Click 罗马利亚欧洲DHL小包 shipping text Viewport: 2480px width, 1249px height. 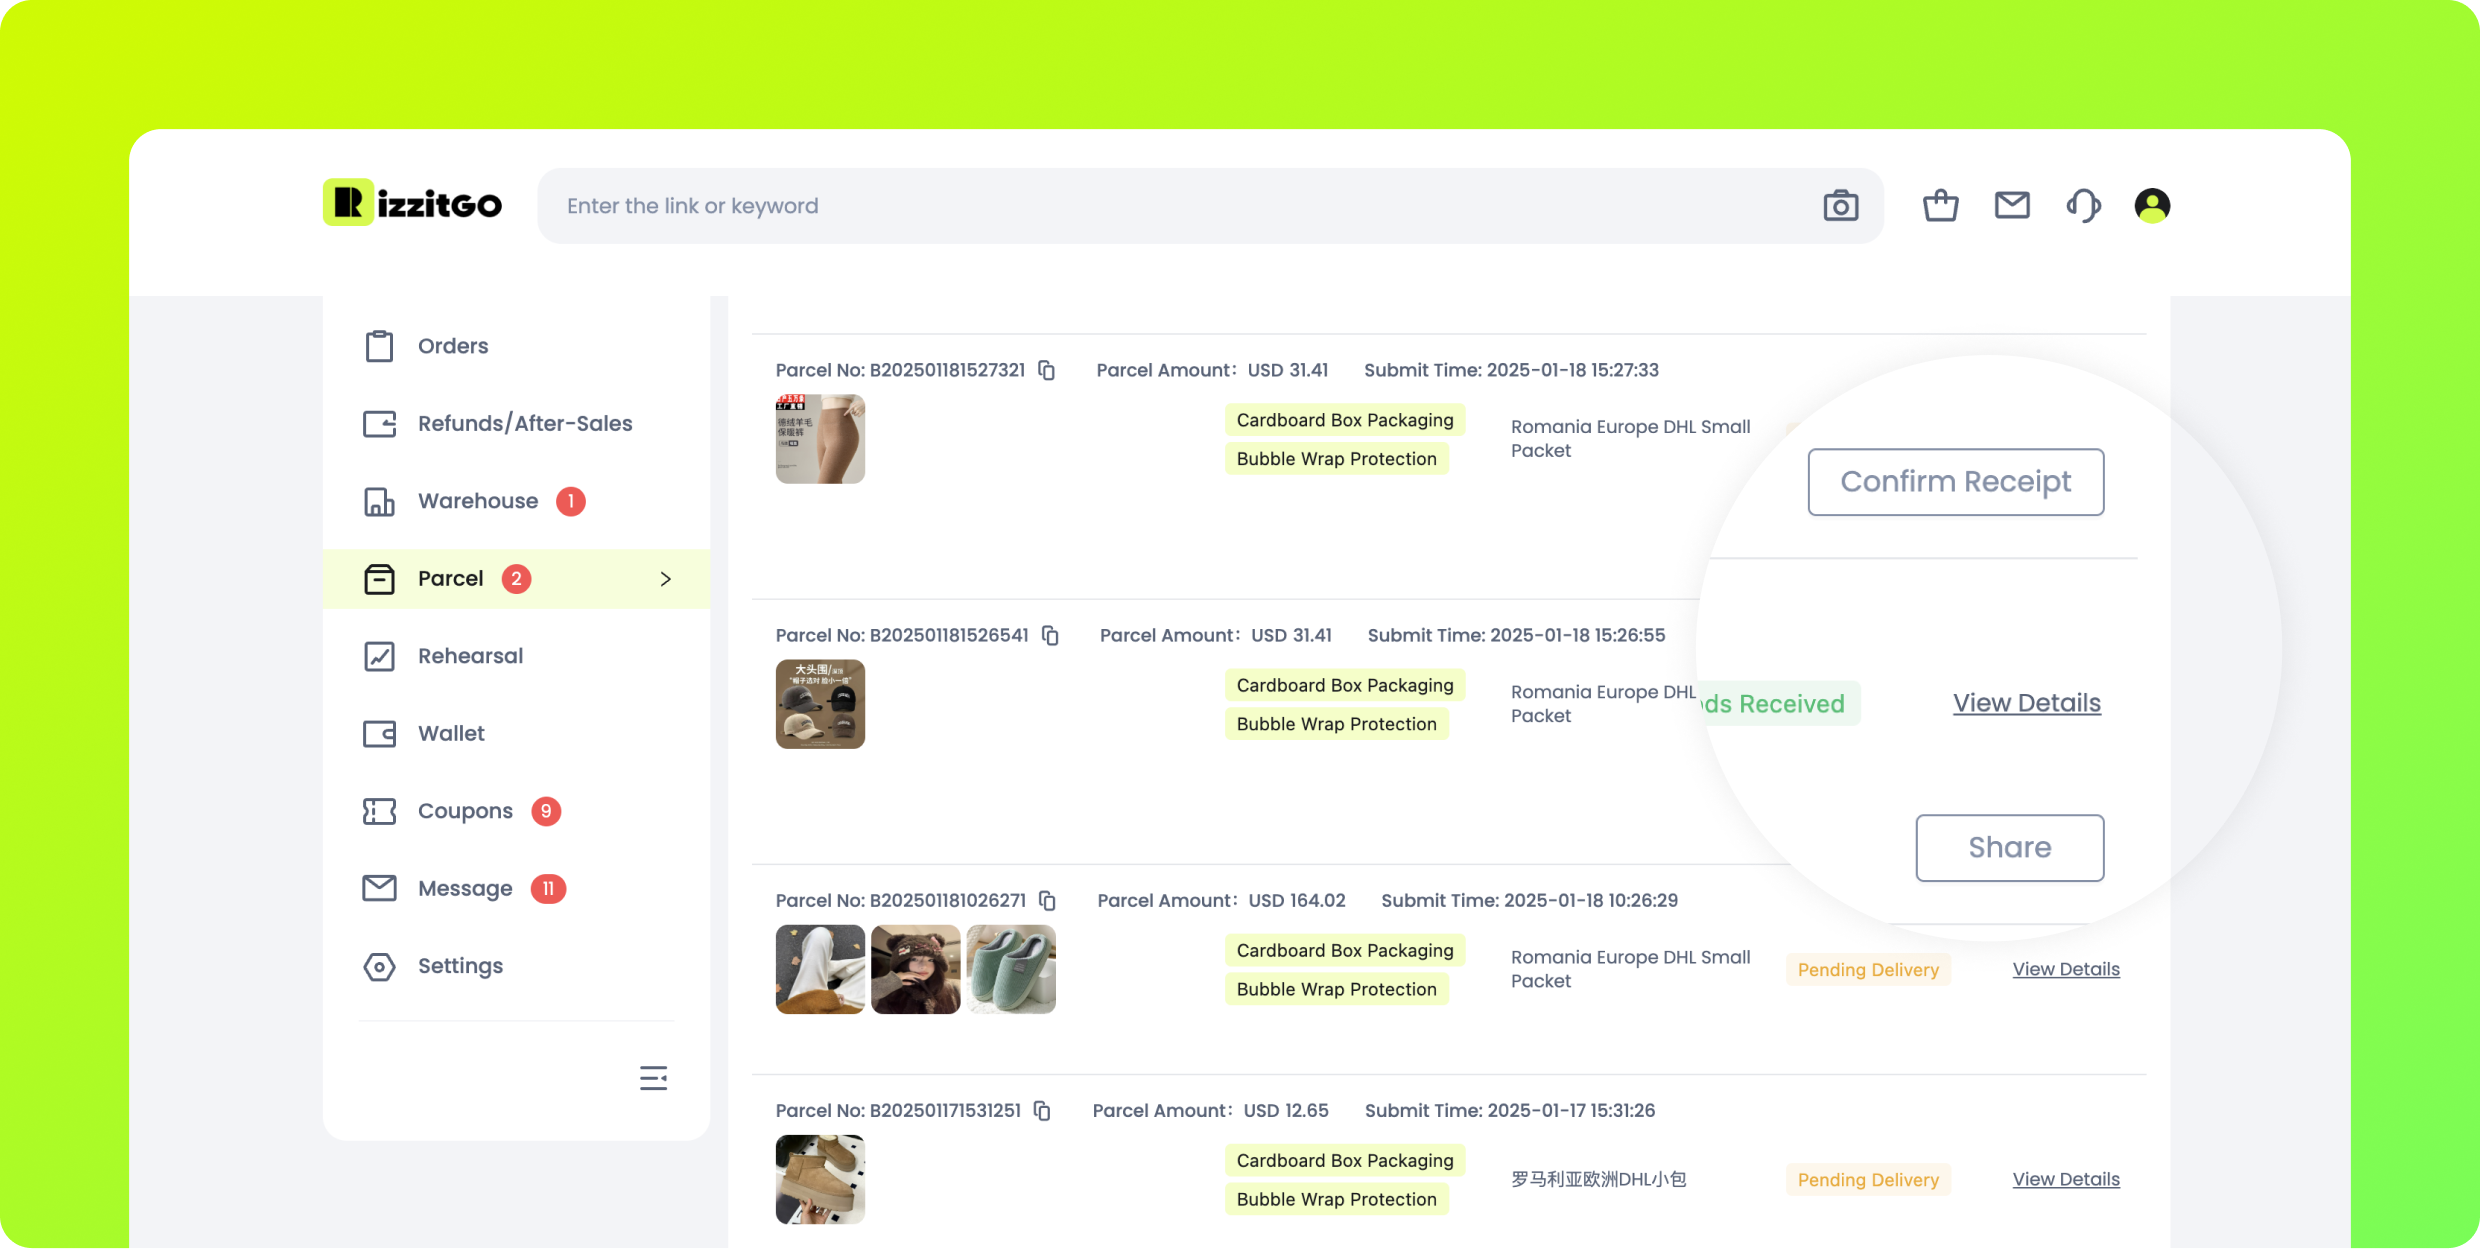pos(1598,1179)
